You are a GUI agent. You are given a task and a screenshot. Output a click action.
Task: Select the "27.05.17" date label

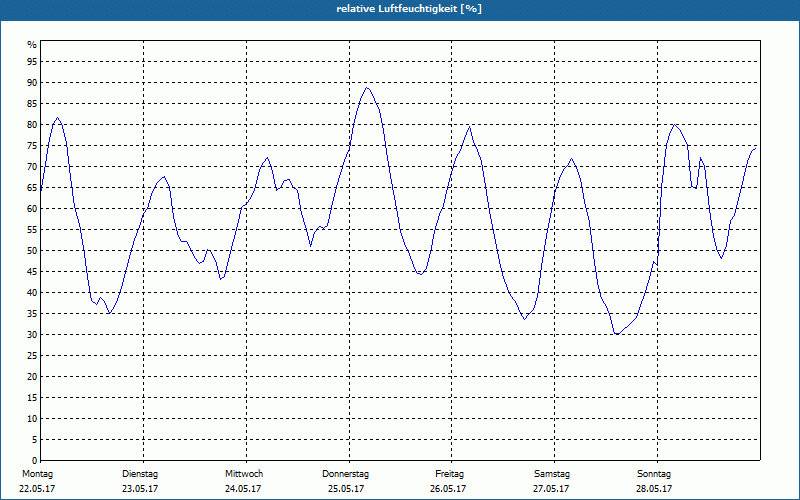tap(551, 489)
